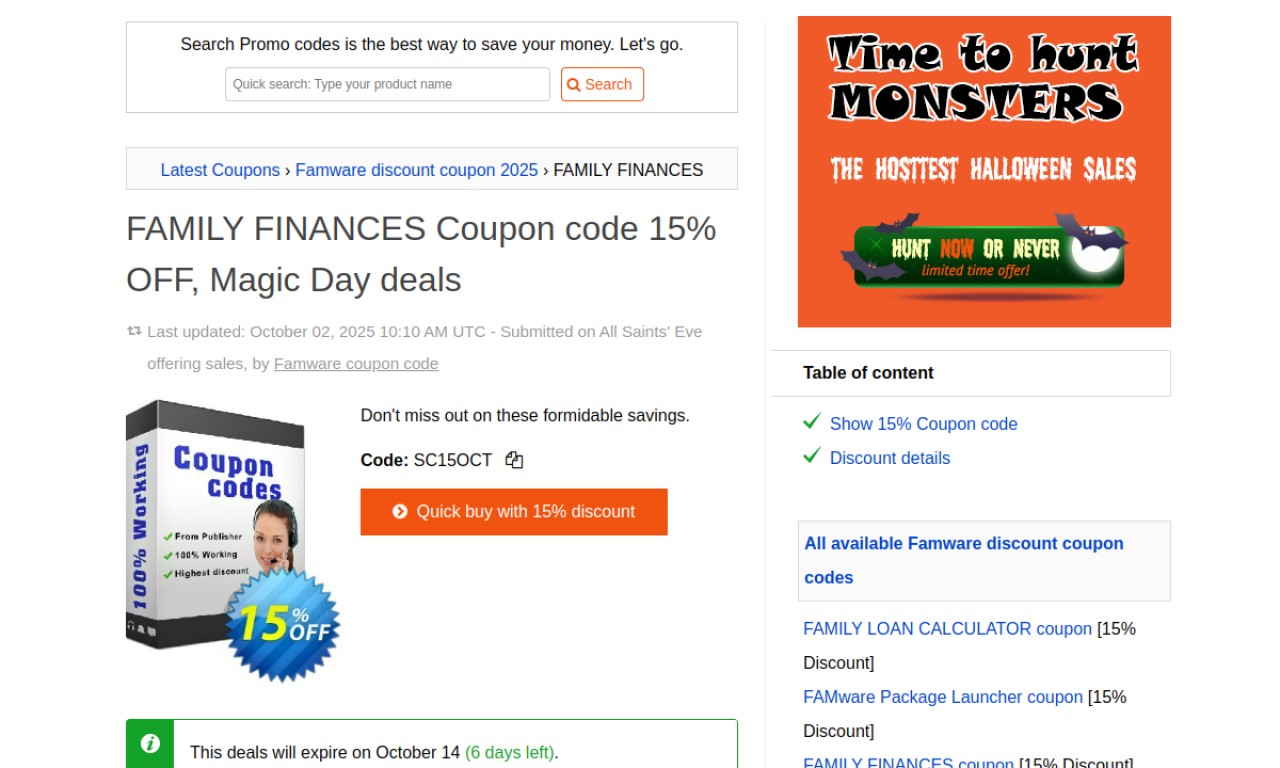Jump to Discount details section
Viewport: 1280px width, 768px height.
point(890,458)
